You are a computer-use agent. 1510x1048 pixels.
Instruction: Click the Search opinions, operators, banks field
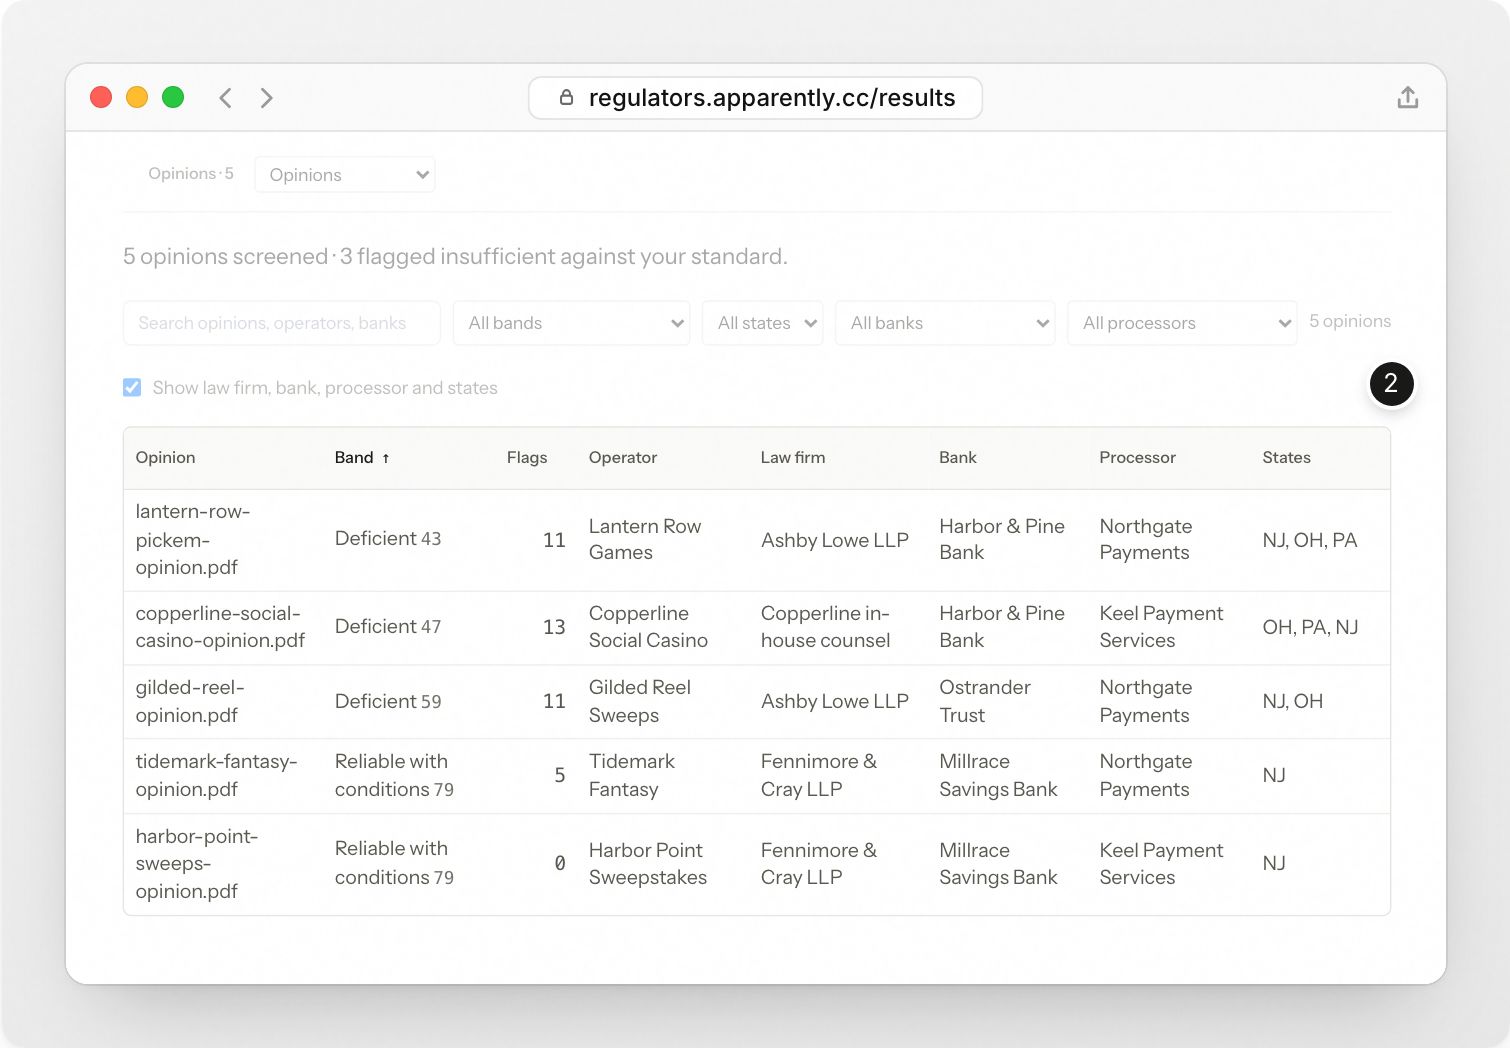click(282, 323)
